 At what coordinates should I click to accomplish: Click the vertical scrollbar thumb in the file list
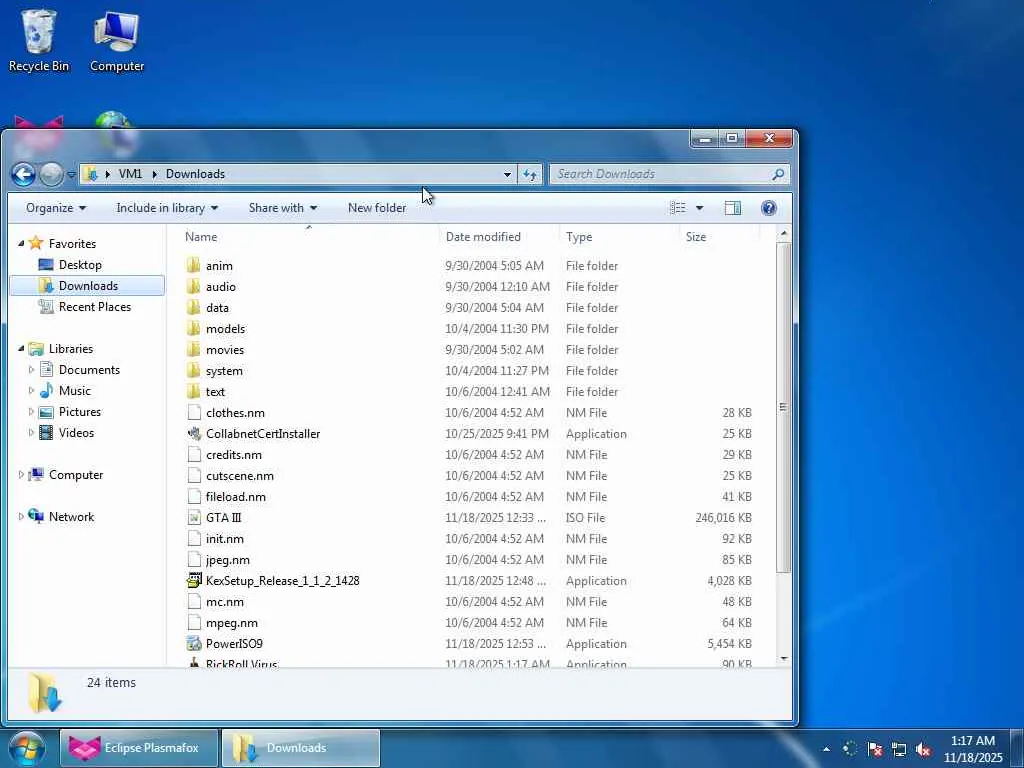(784, 407)
